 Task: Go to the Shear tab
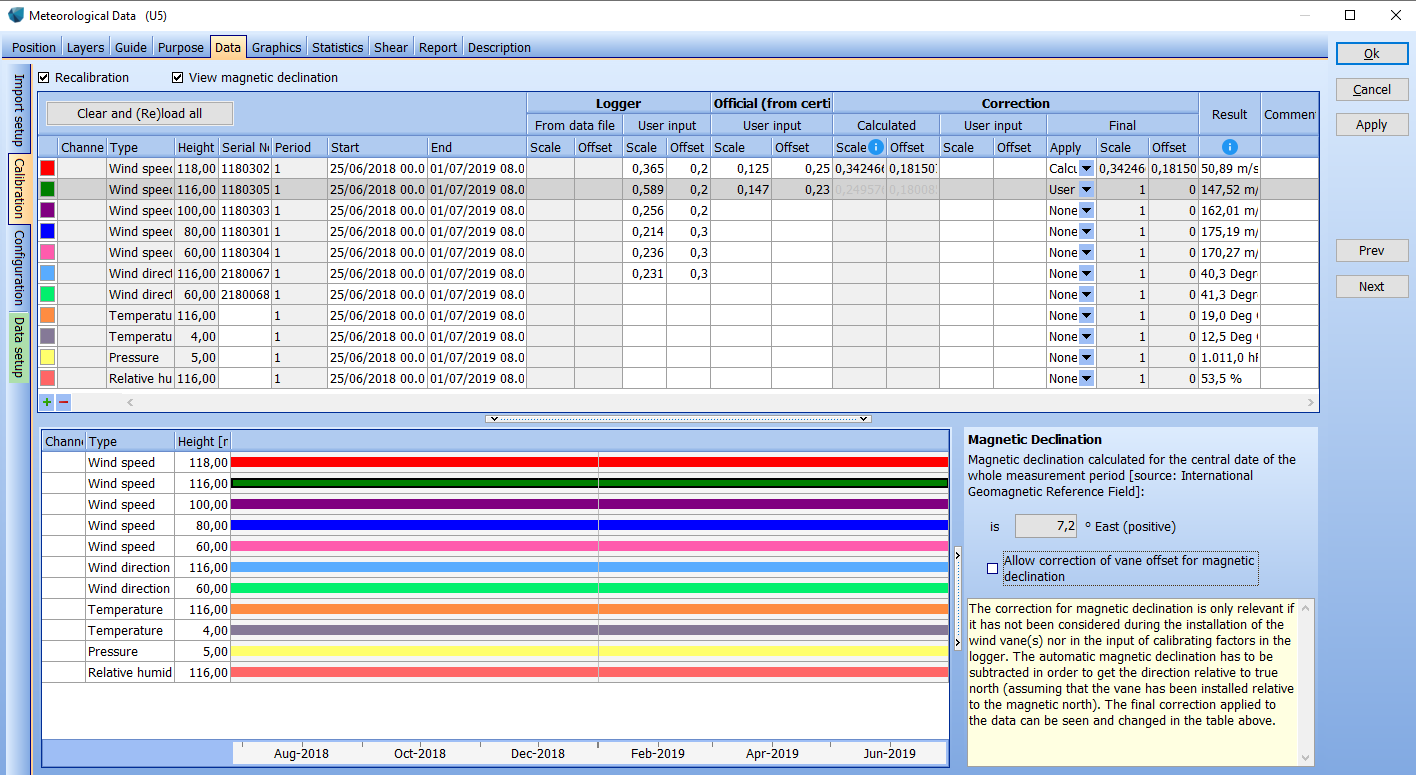coord(390,47)
